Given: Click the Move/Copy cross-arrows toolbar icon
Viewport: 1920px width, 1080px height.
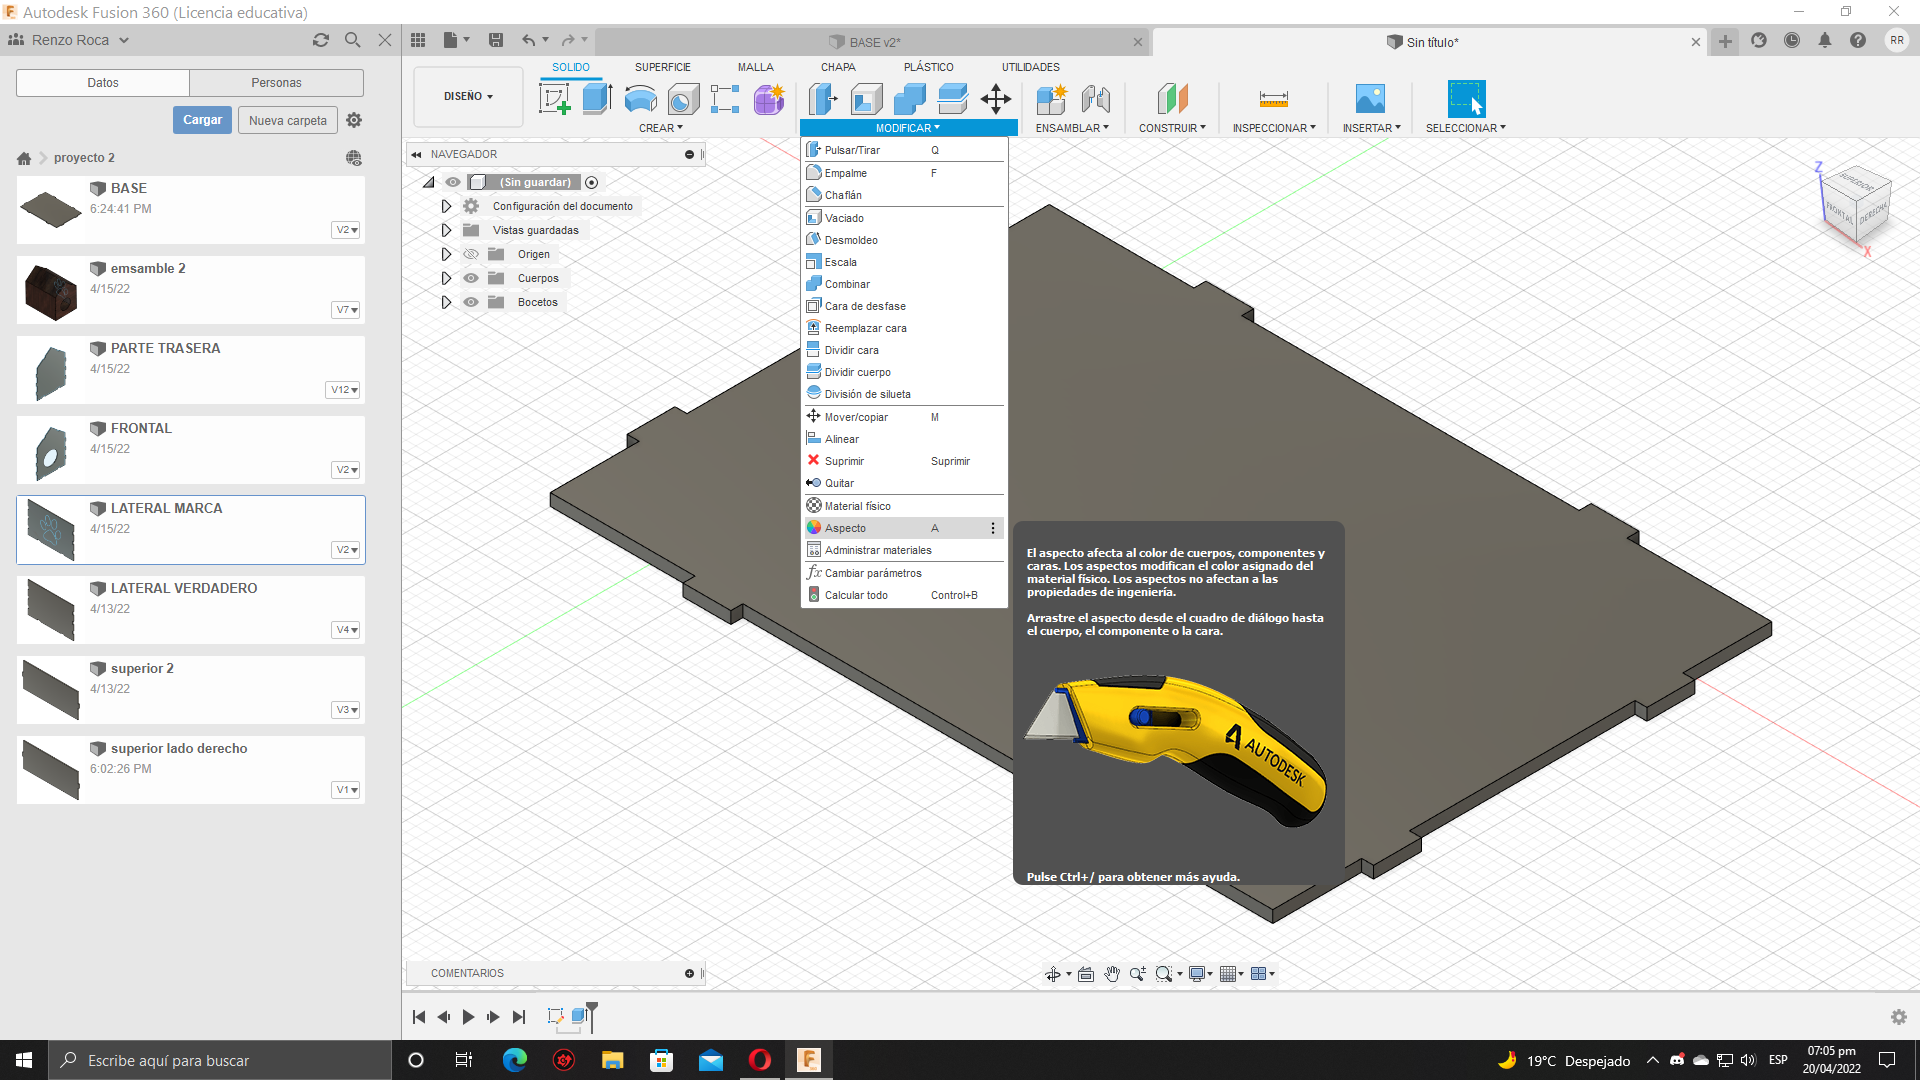Looking at the screenshot, I should [x=996, y=99].
